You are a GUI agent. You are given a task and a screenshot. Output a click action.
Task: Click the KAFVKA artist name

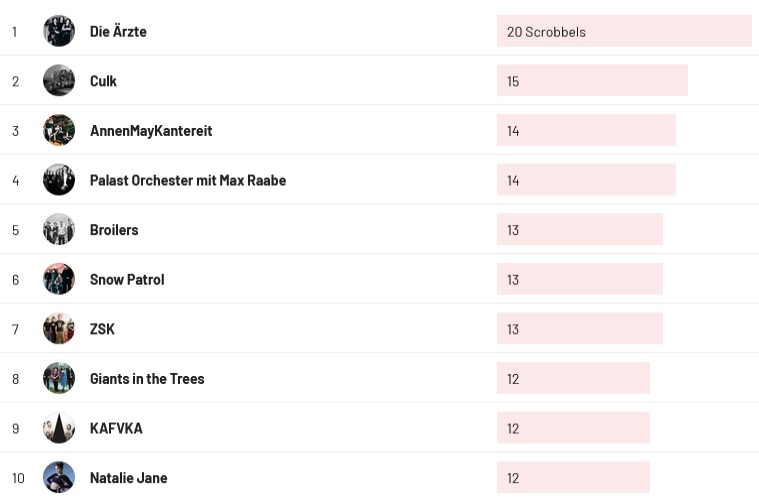tap(116, 428)
